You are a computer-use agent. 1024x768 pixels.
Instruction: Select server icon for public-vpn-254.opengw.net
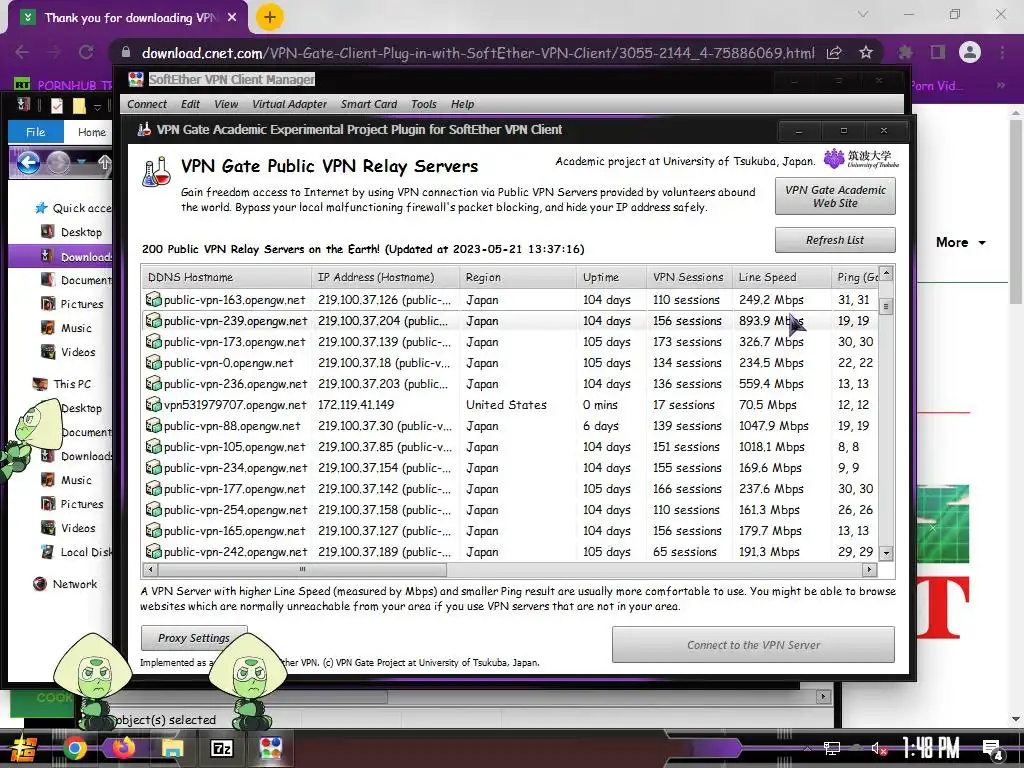[x=153, y=509]
